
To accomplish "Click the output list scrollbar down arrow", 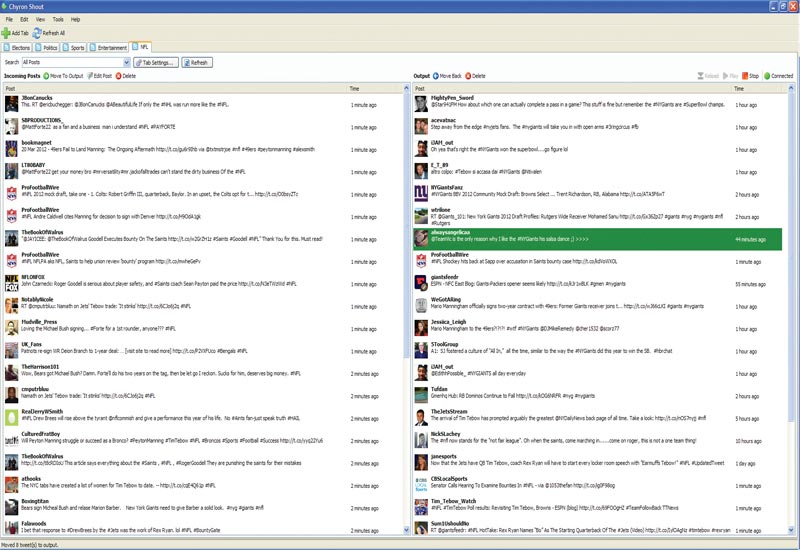I will 791,531.
